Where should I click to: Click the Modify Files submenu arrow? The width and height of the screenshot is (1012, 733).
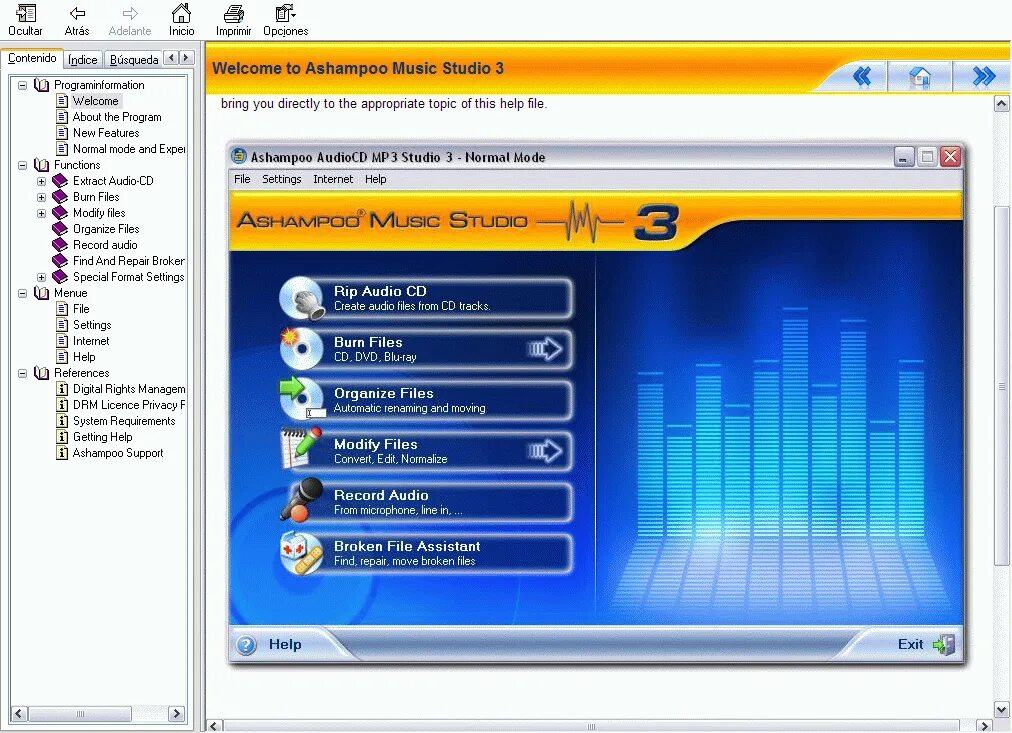pos(545,451)
